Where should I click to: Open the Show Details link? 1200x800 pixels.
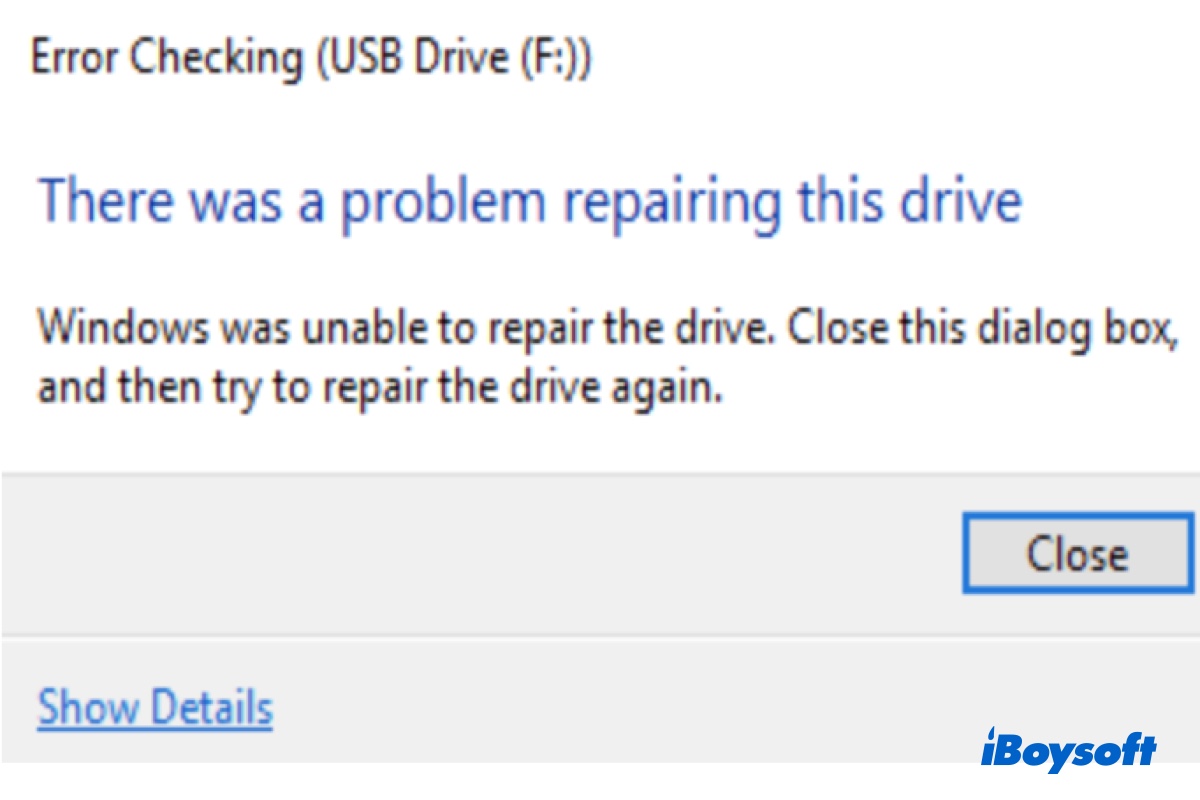point(155,708)
